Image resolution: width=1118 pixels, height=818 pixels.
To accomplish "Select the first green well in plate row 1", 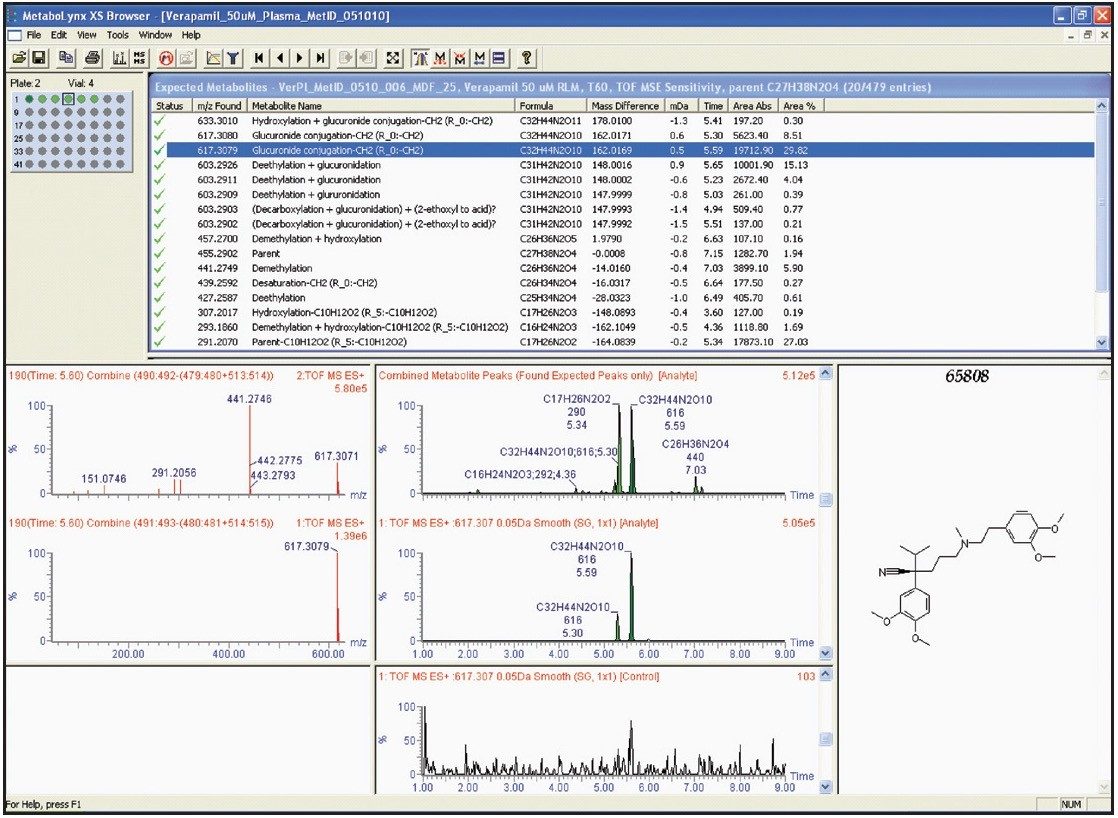I will pyautogui.click(x=30, y=99).
